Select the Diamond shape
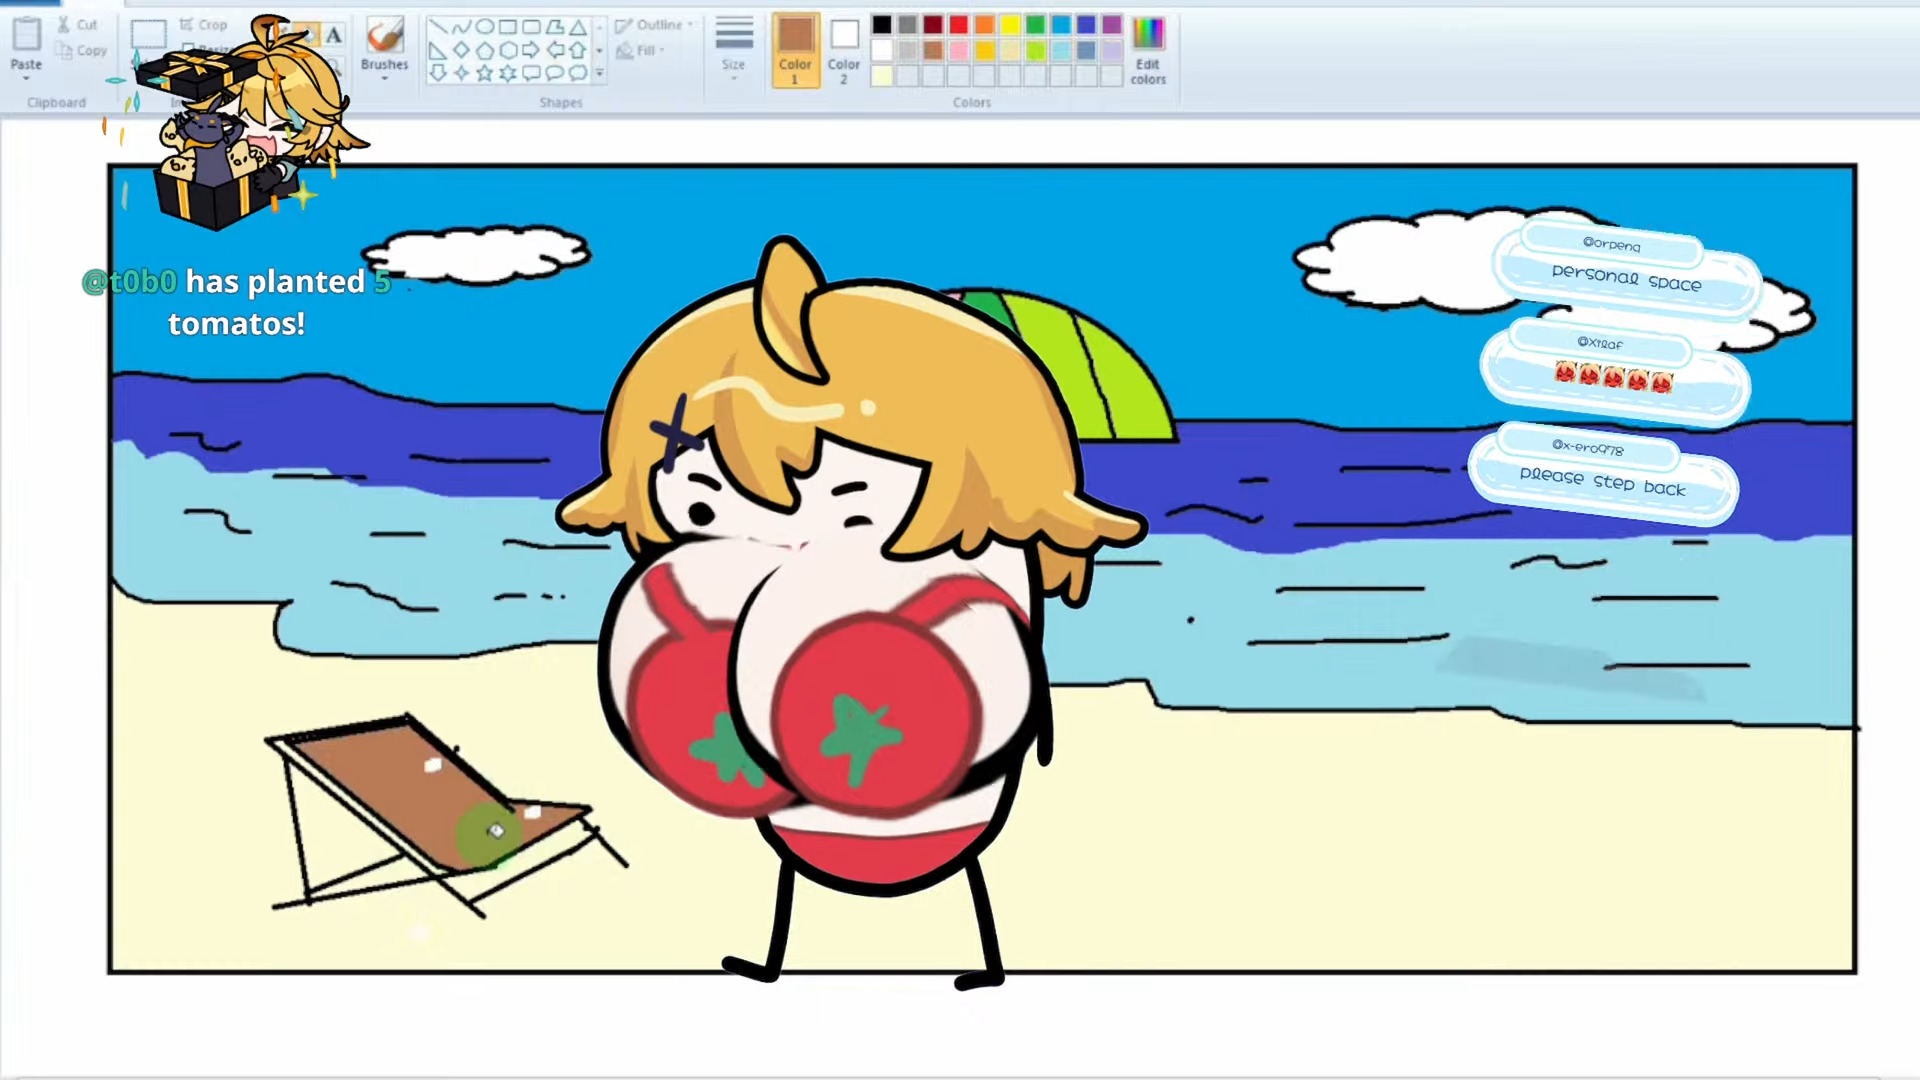The height and width of the screenshot is (1080, 1920). click(x=461, y=50)
